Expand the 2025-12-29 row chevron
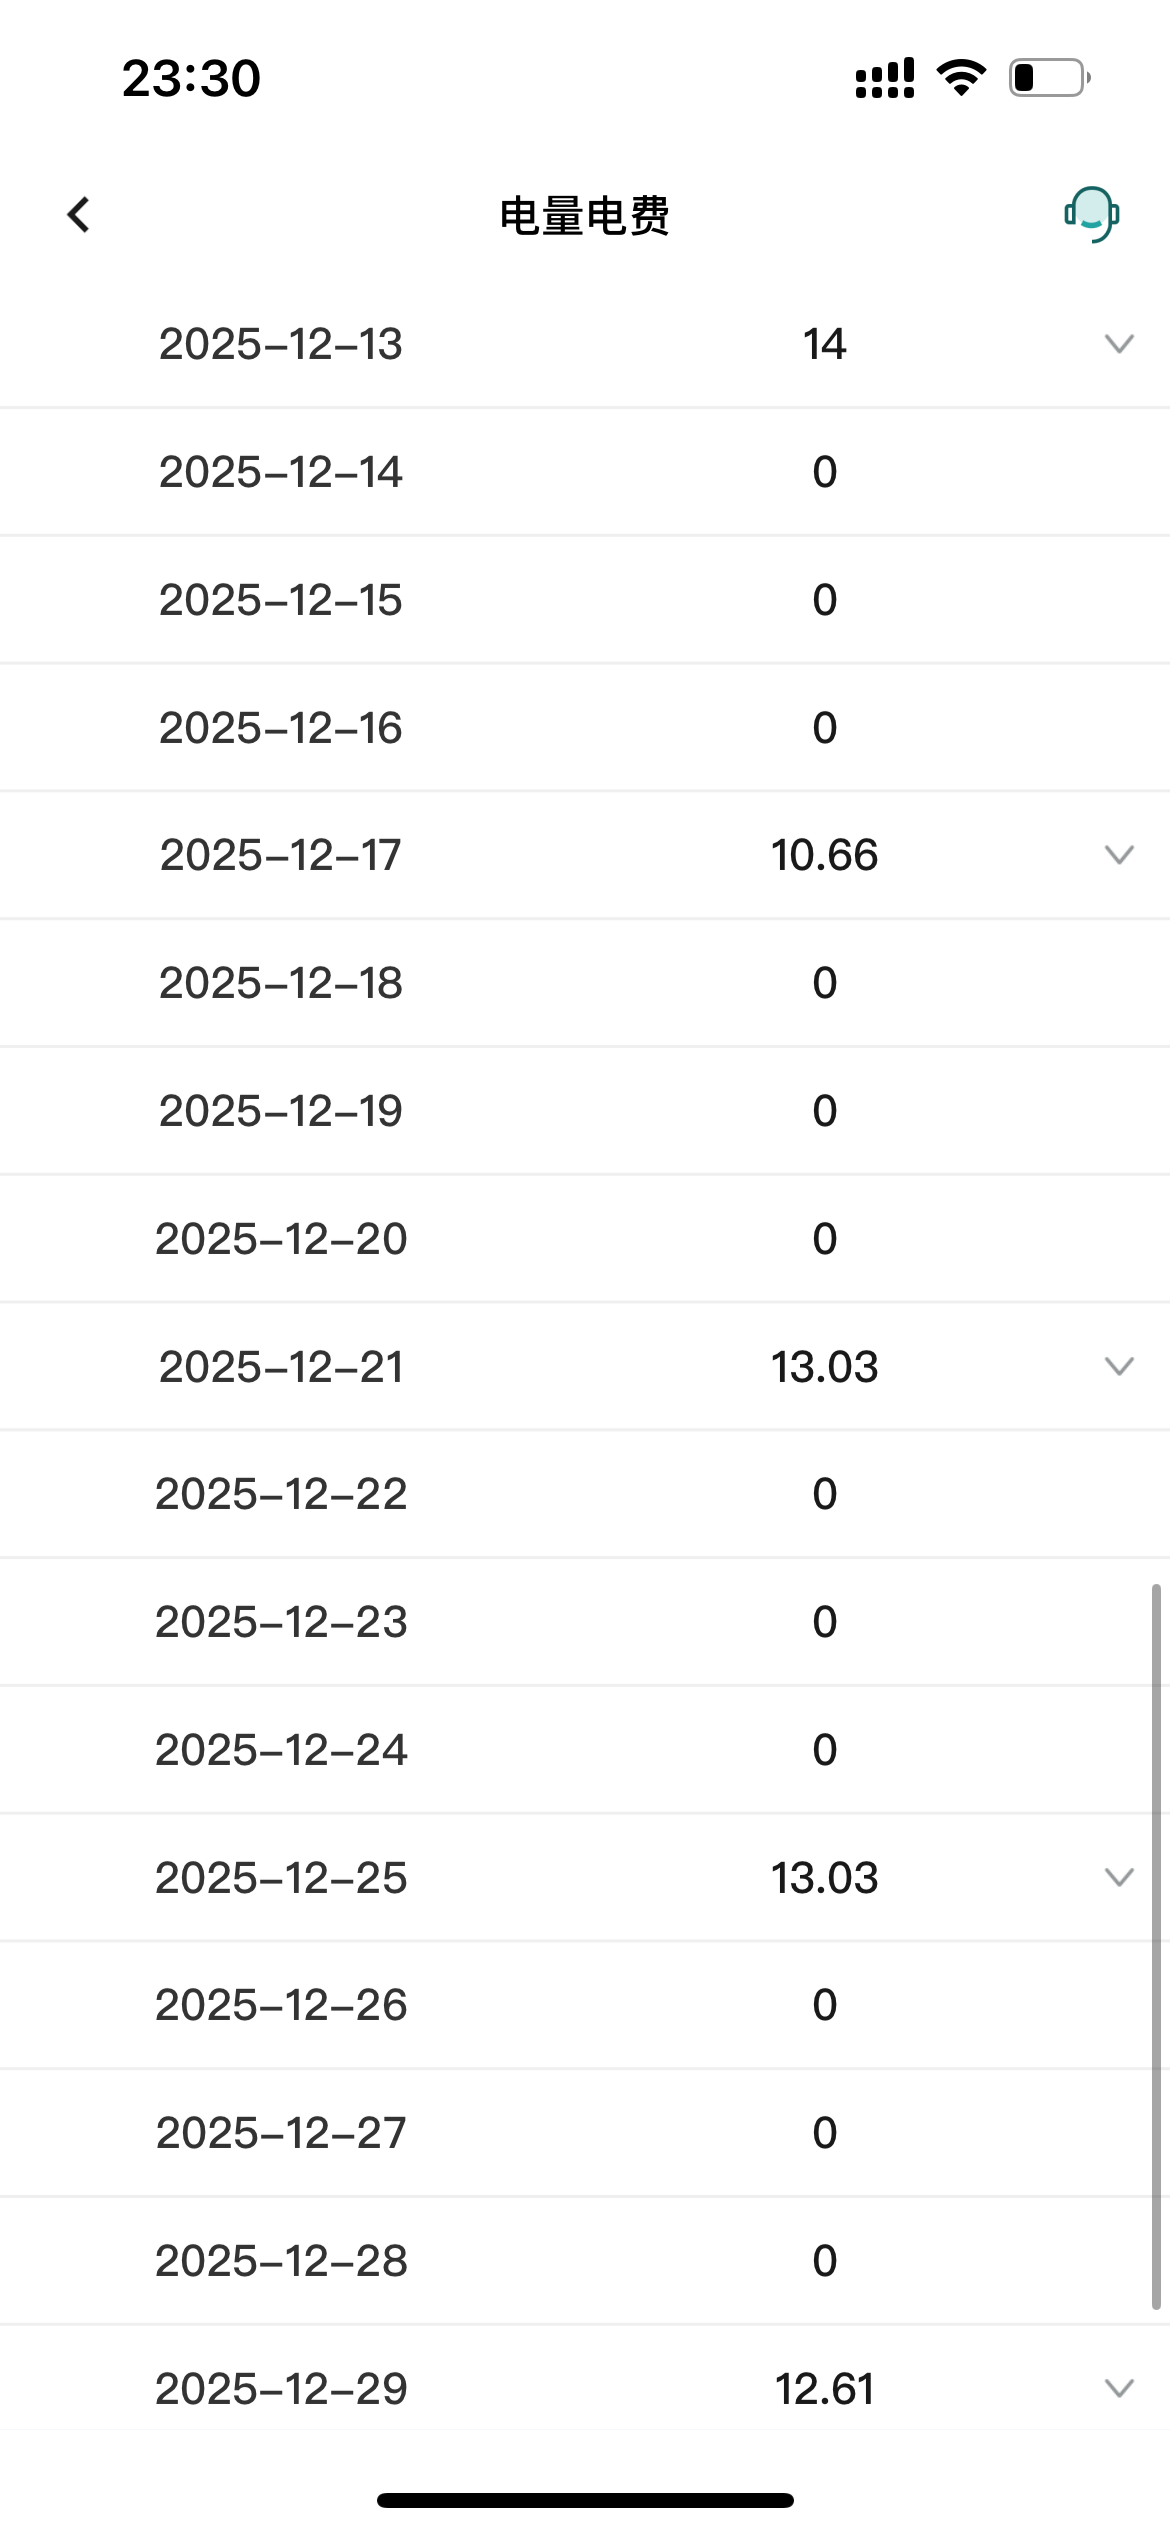This screenshot has width=1170, height=2532. coord(1119,2388)
